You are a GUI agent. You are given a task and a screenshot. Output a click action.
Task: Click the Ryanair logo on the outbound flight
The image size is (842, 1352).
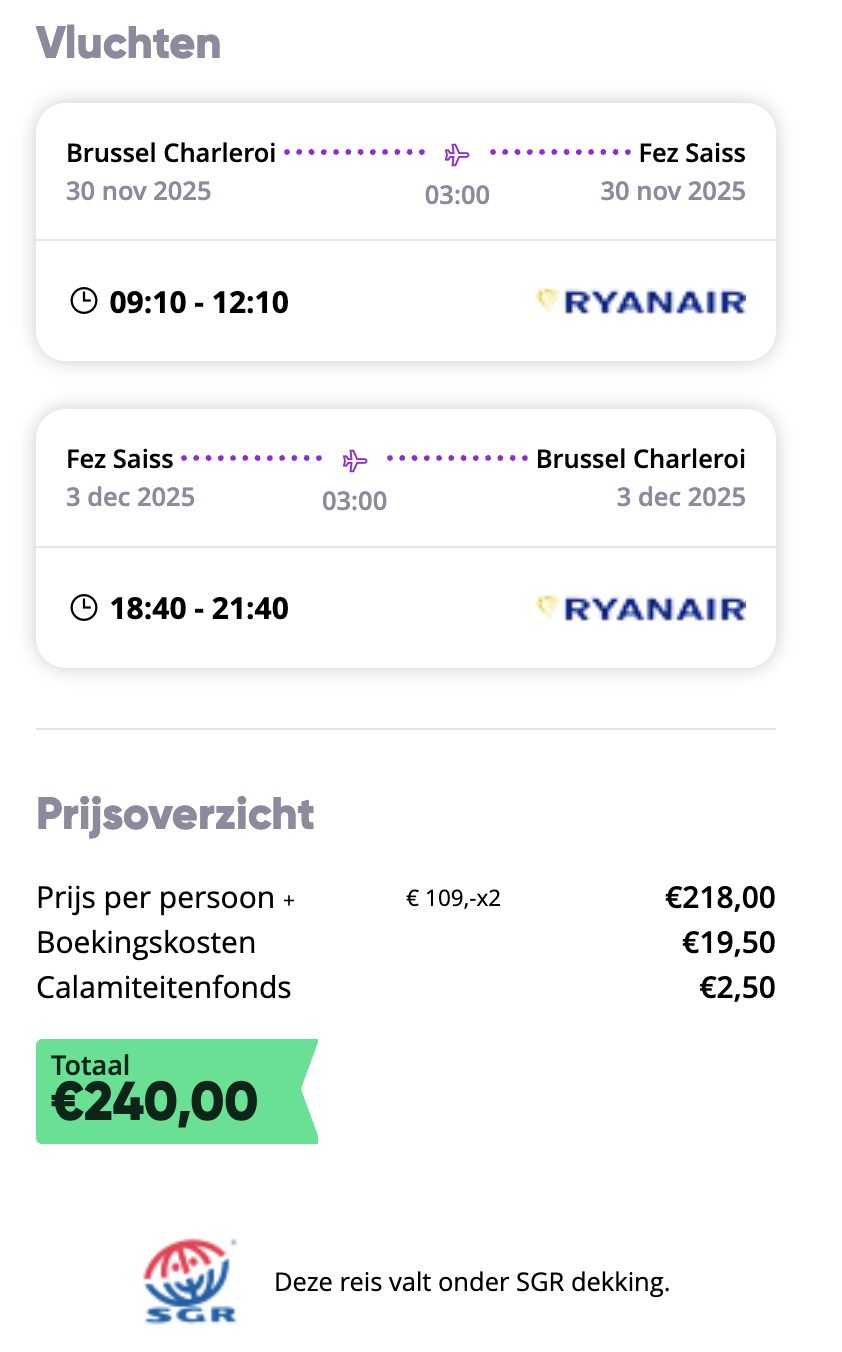(640, 300)
